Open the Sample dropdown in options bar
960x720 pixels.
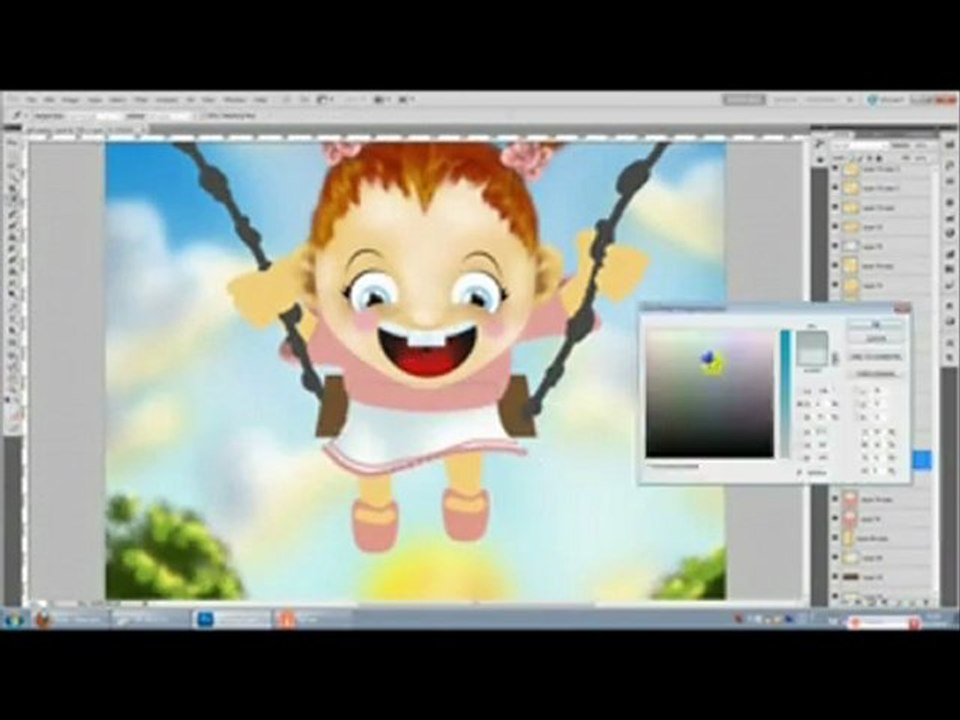coord(168,115)
